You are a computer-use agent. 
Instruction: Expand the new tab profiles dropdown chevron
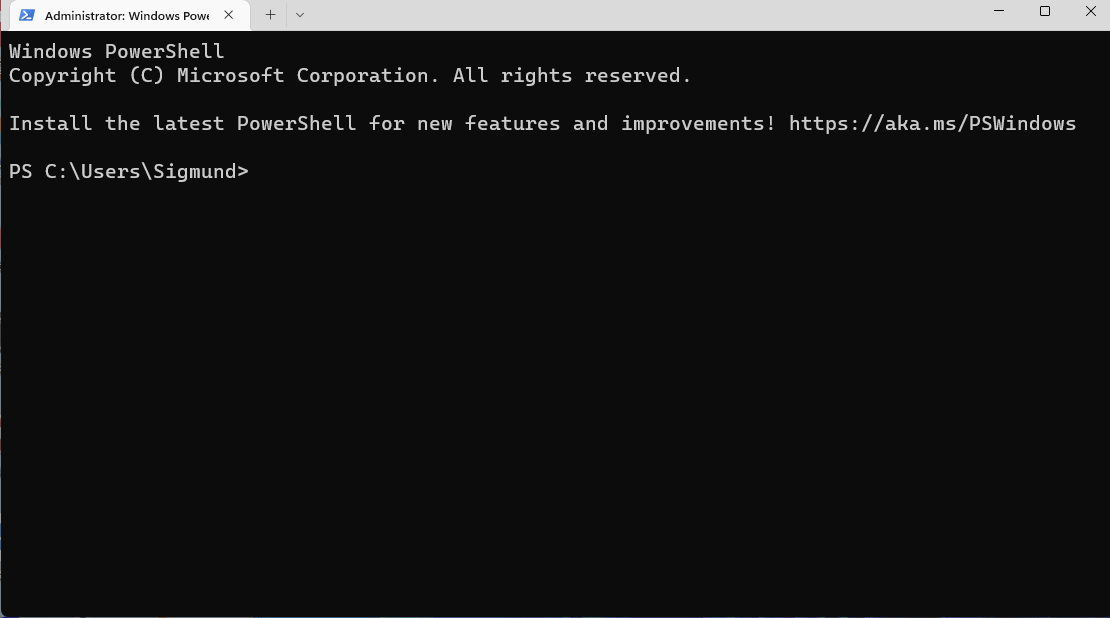(300, 15)
